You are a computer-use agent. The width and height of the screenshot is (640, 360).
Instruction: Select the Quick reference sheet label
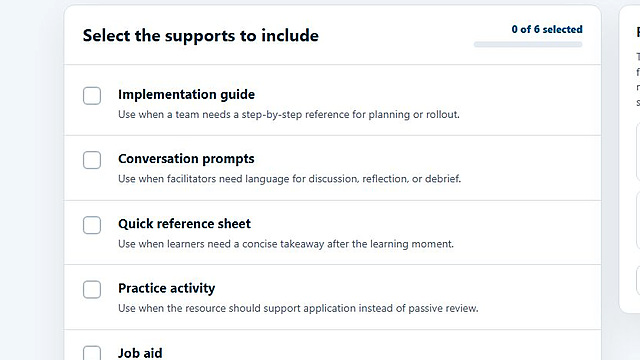coord(184,224)
